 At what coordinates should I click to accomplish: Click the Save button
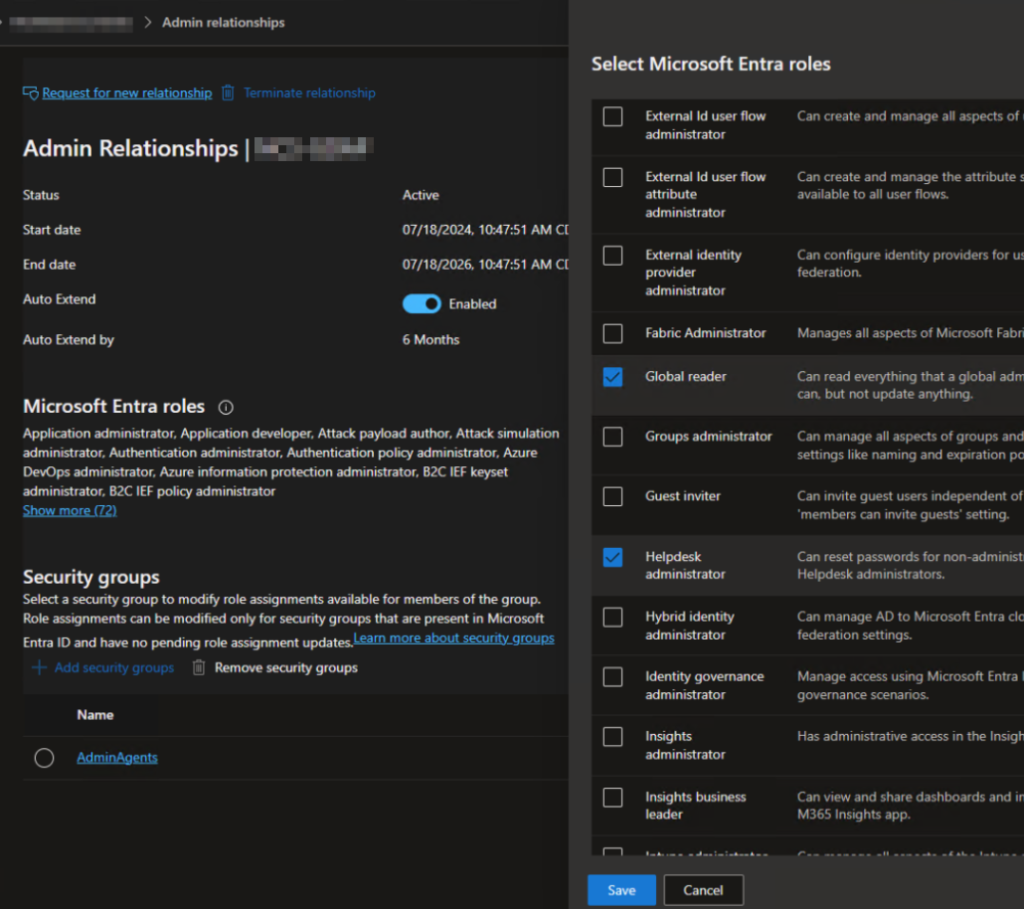pyautogui.click(x=621, y=890)
